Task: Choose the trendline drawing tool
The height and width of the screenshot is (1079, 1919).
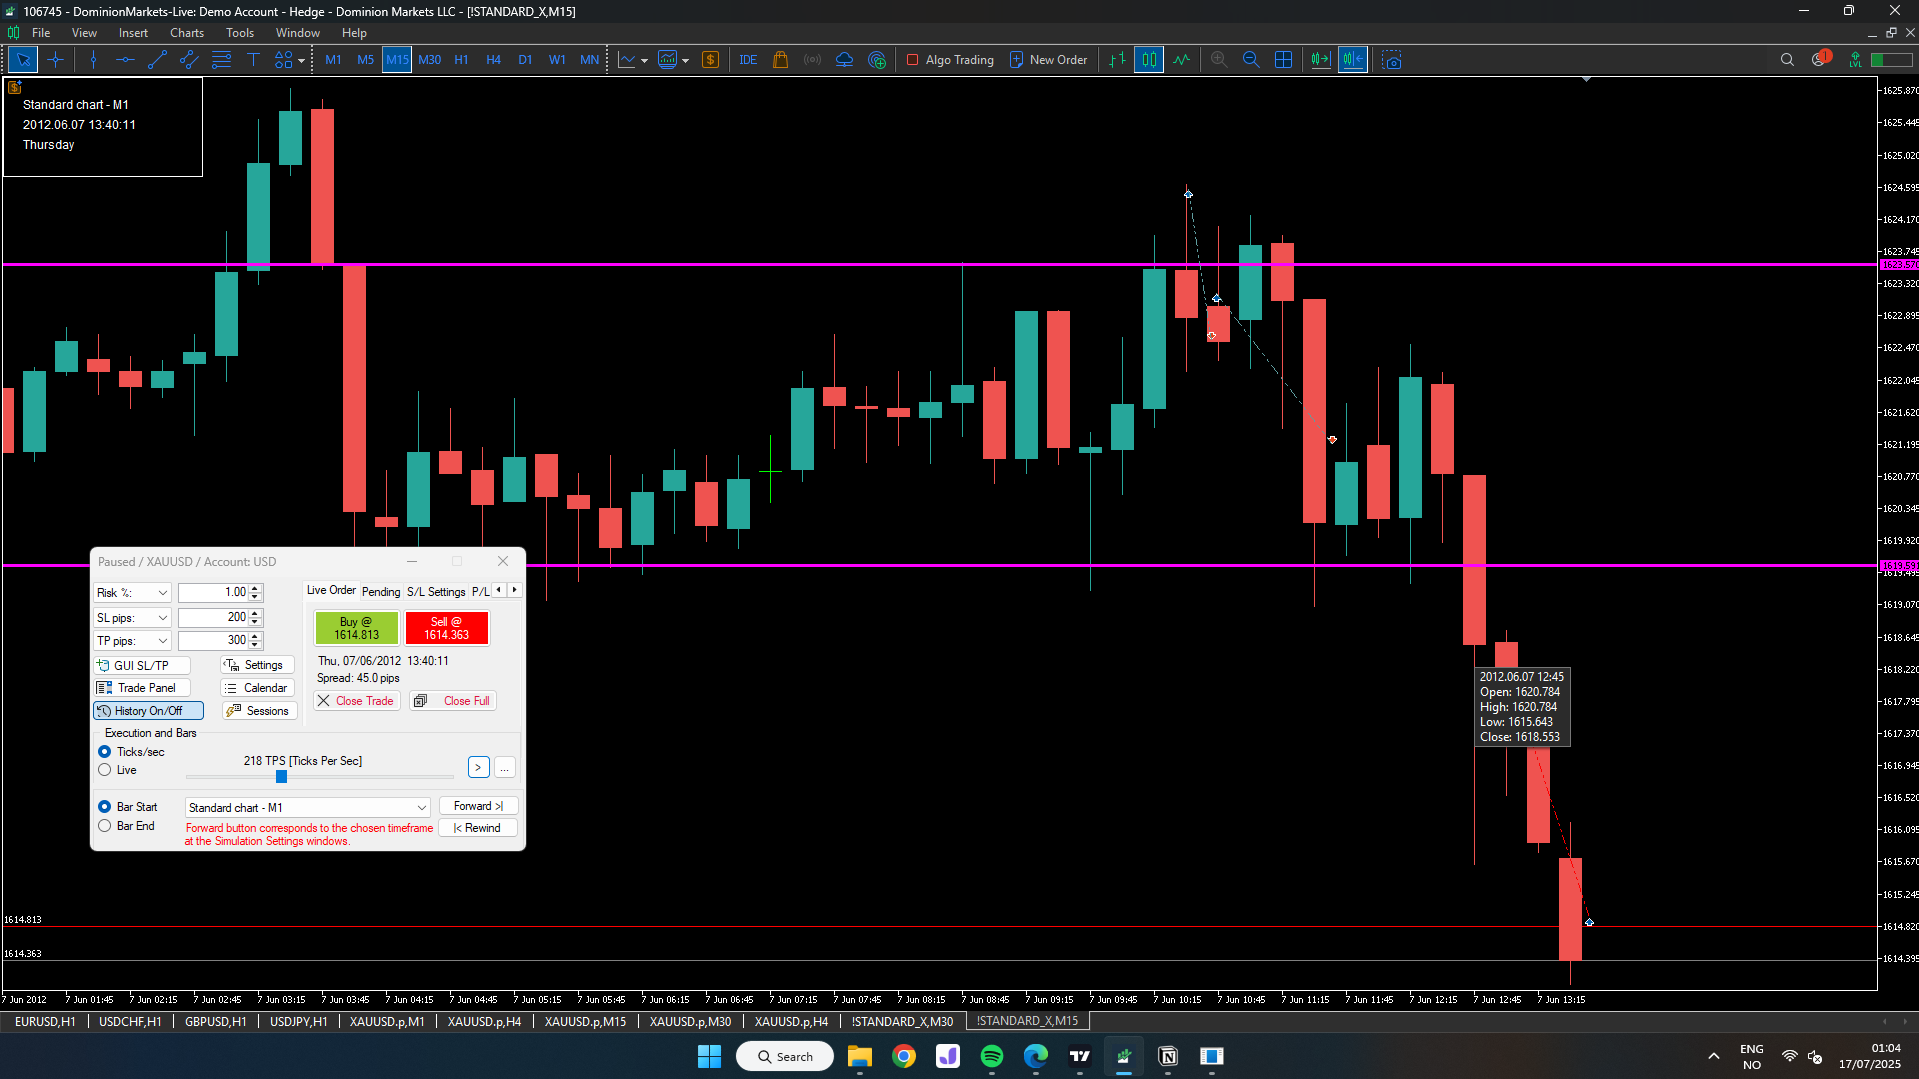Action: point(157,60)
